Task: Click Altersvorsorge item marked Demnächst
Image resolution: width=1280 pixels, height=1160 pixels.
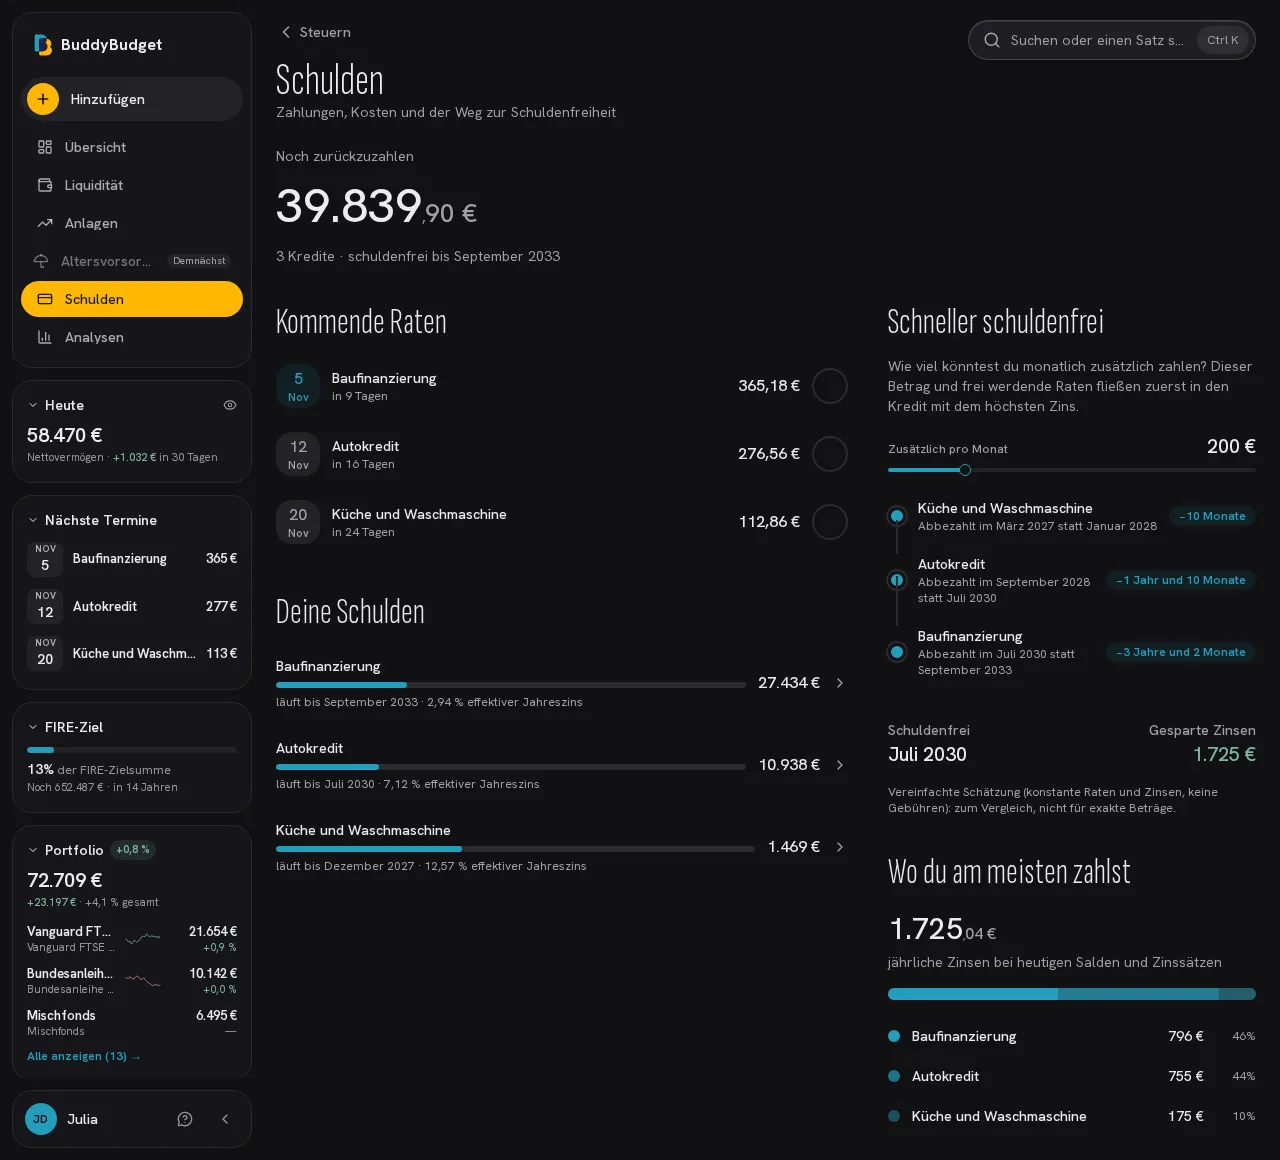Action: click(x=132, y=261)
